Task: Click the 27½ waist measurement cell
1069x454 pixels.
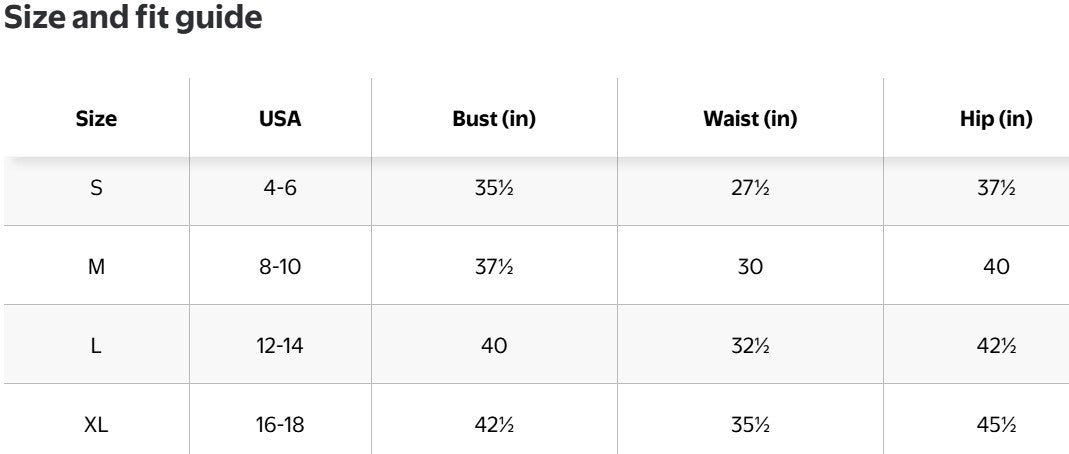Action: click(x=750, y=188)
